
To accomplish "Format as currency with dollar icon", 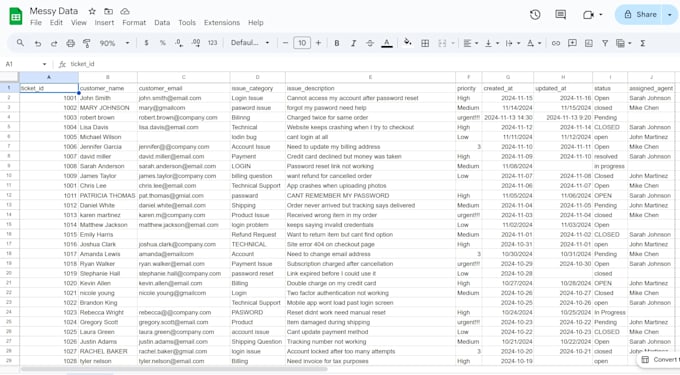I will click(147, 43).
